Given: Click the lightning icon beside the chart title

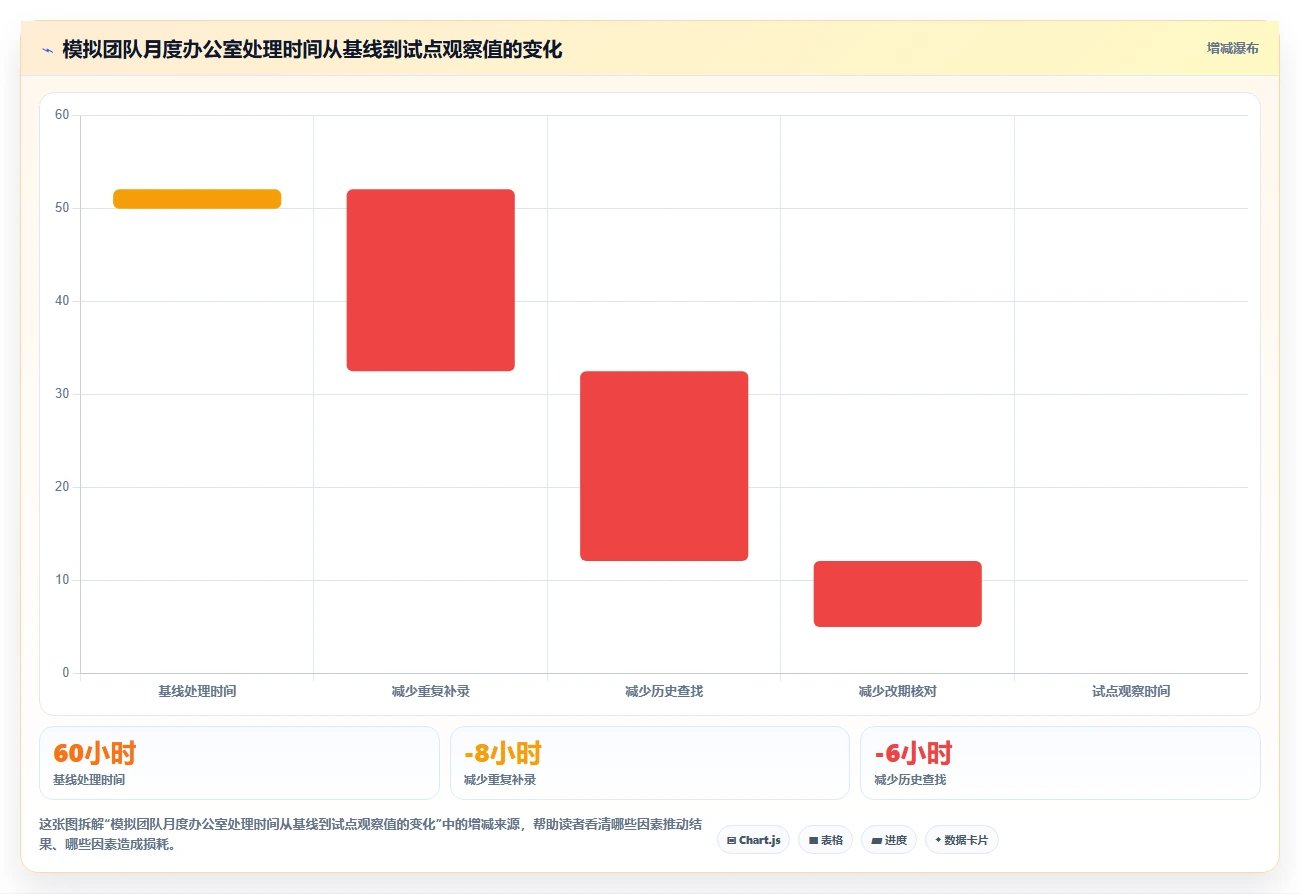Looking at the screenshot, I should (x=47, y=49).
